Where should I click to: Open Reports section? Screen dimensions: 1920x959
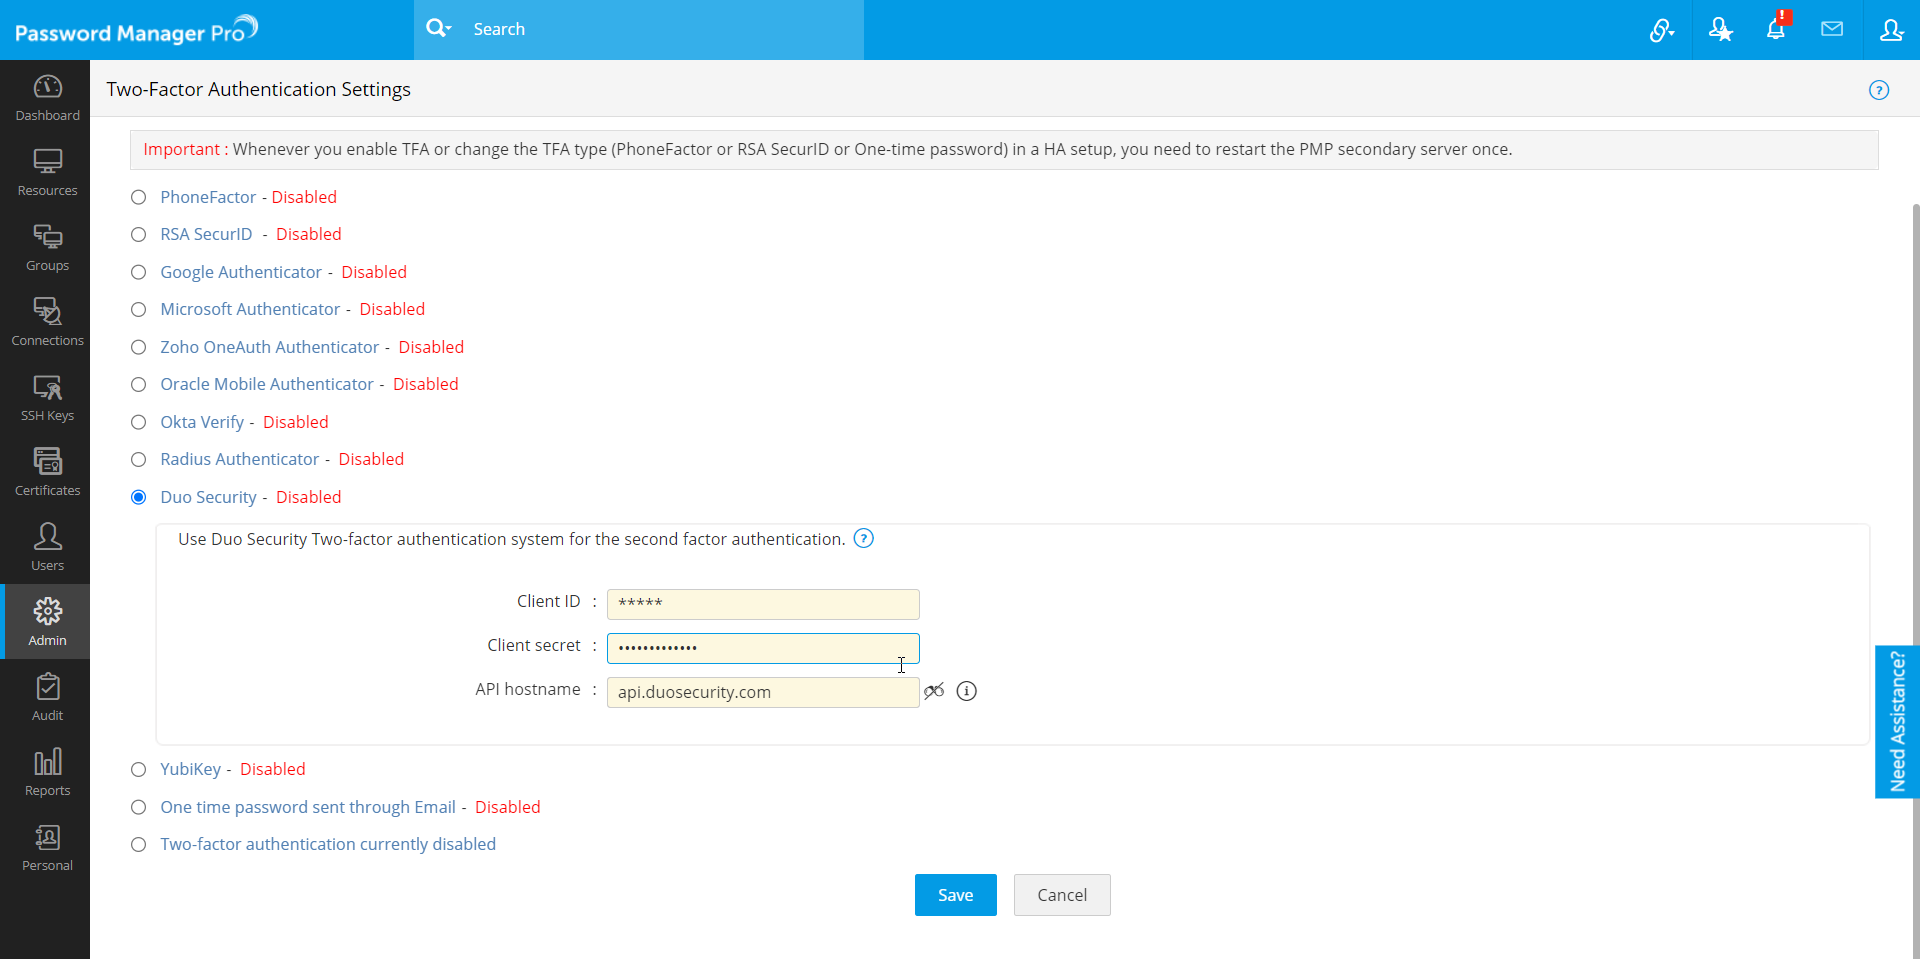(x=47, y=773)
